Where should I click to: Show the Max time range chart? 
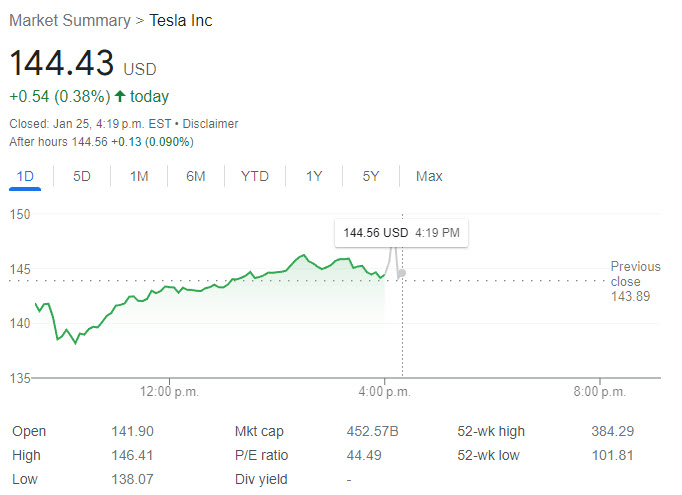click(429, 176)
